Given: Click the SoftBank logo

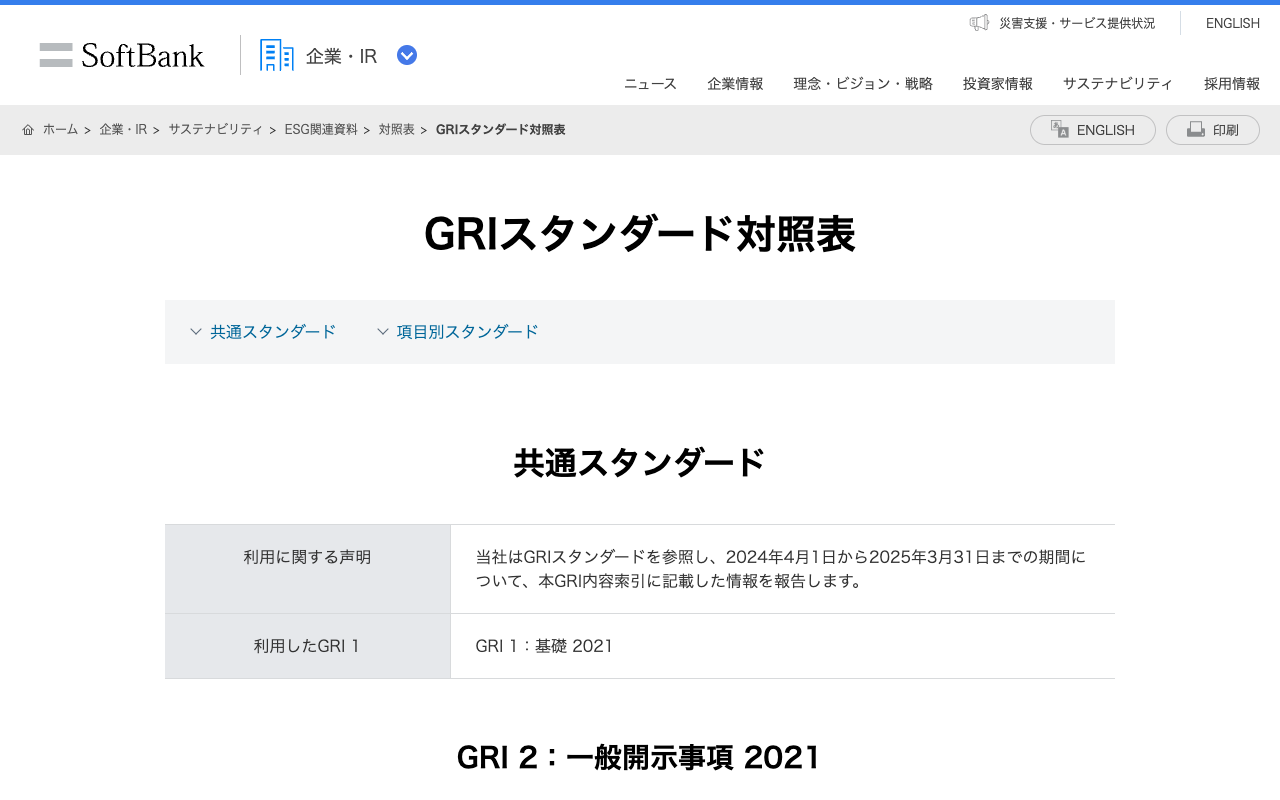Looking at the screenshot, I should 122,55.
